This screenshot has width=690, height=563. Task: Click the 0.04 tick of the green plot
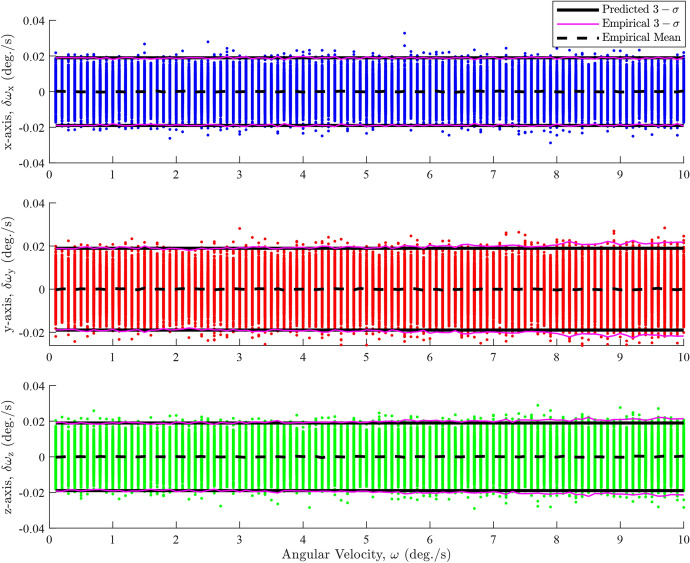tap(34, 386)
